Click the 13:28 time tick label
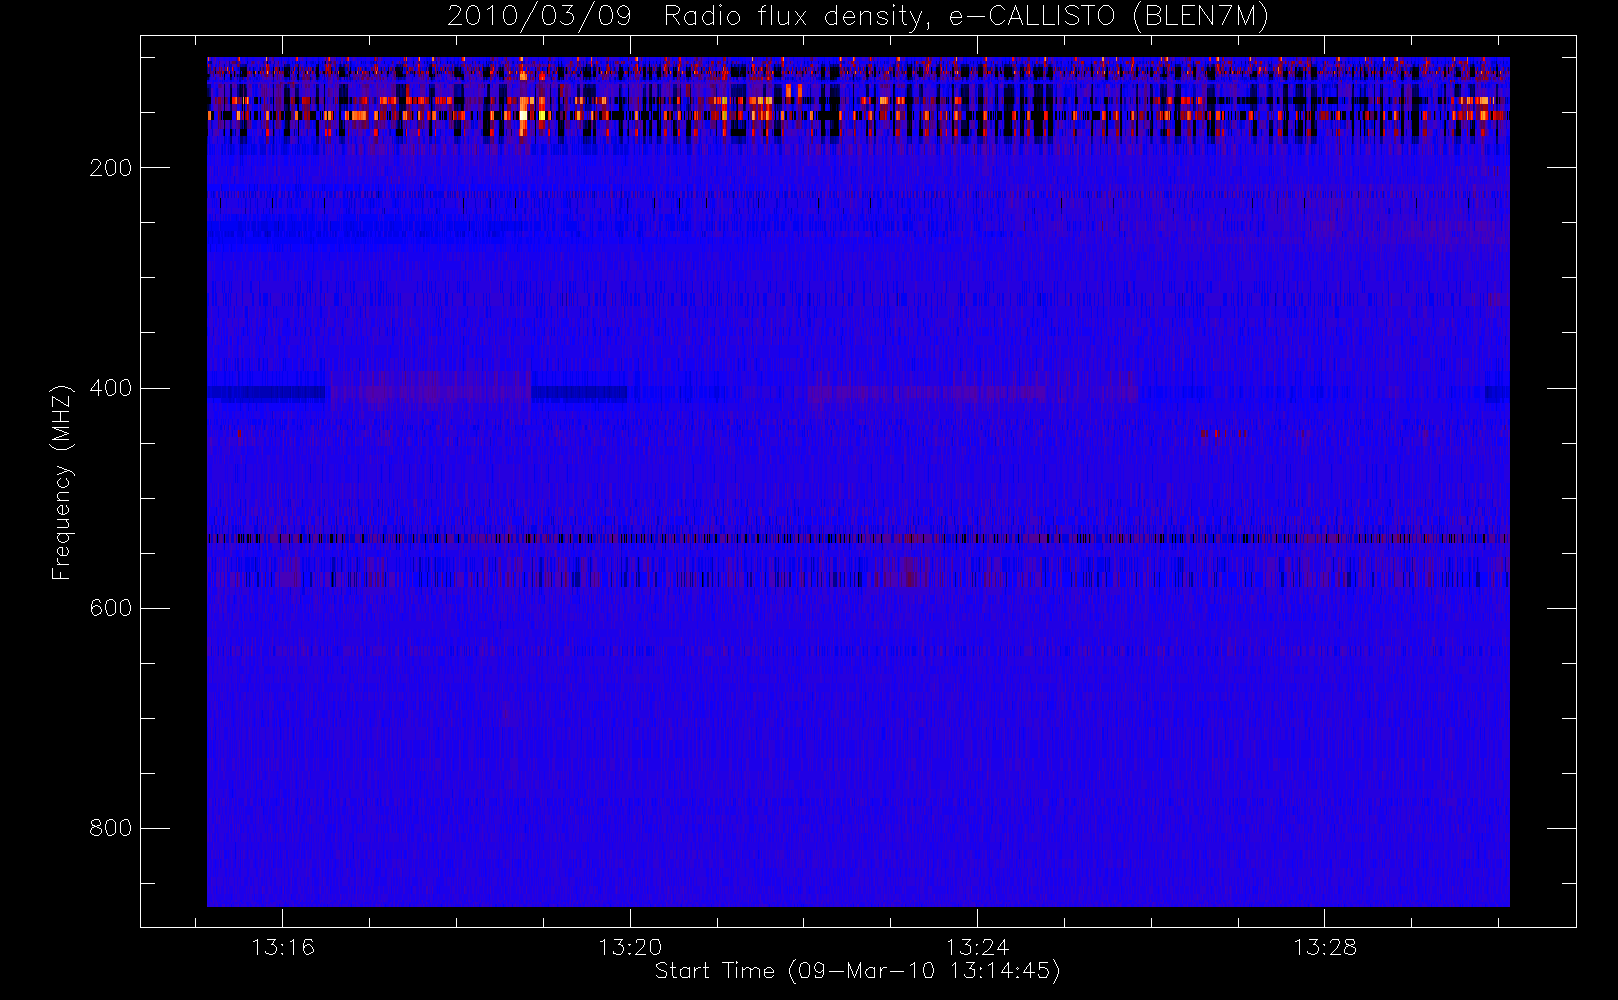The image size is (1618, 1000). click(1324, 947)
